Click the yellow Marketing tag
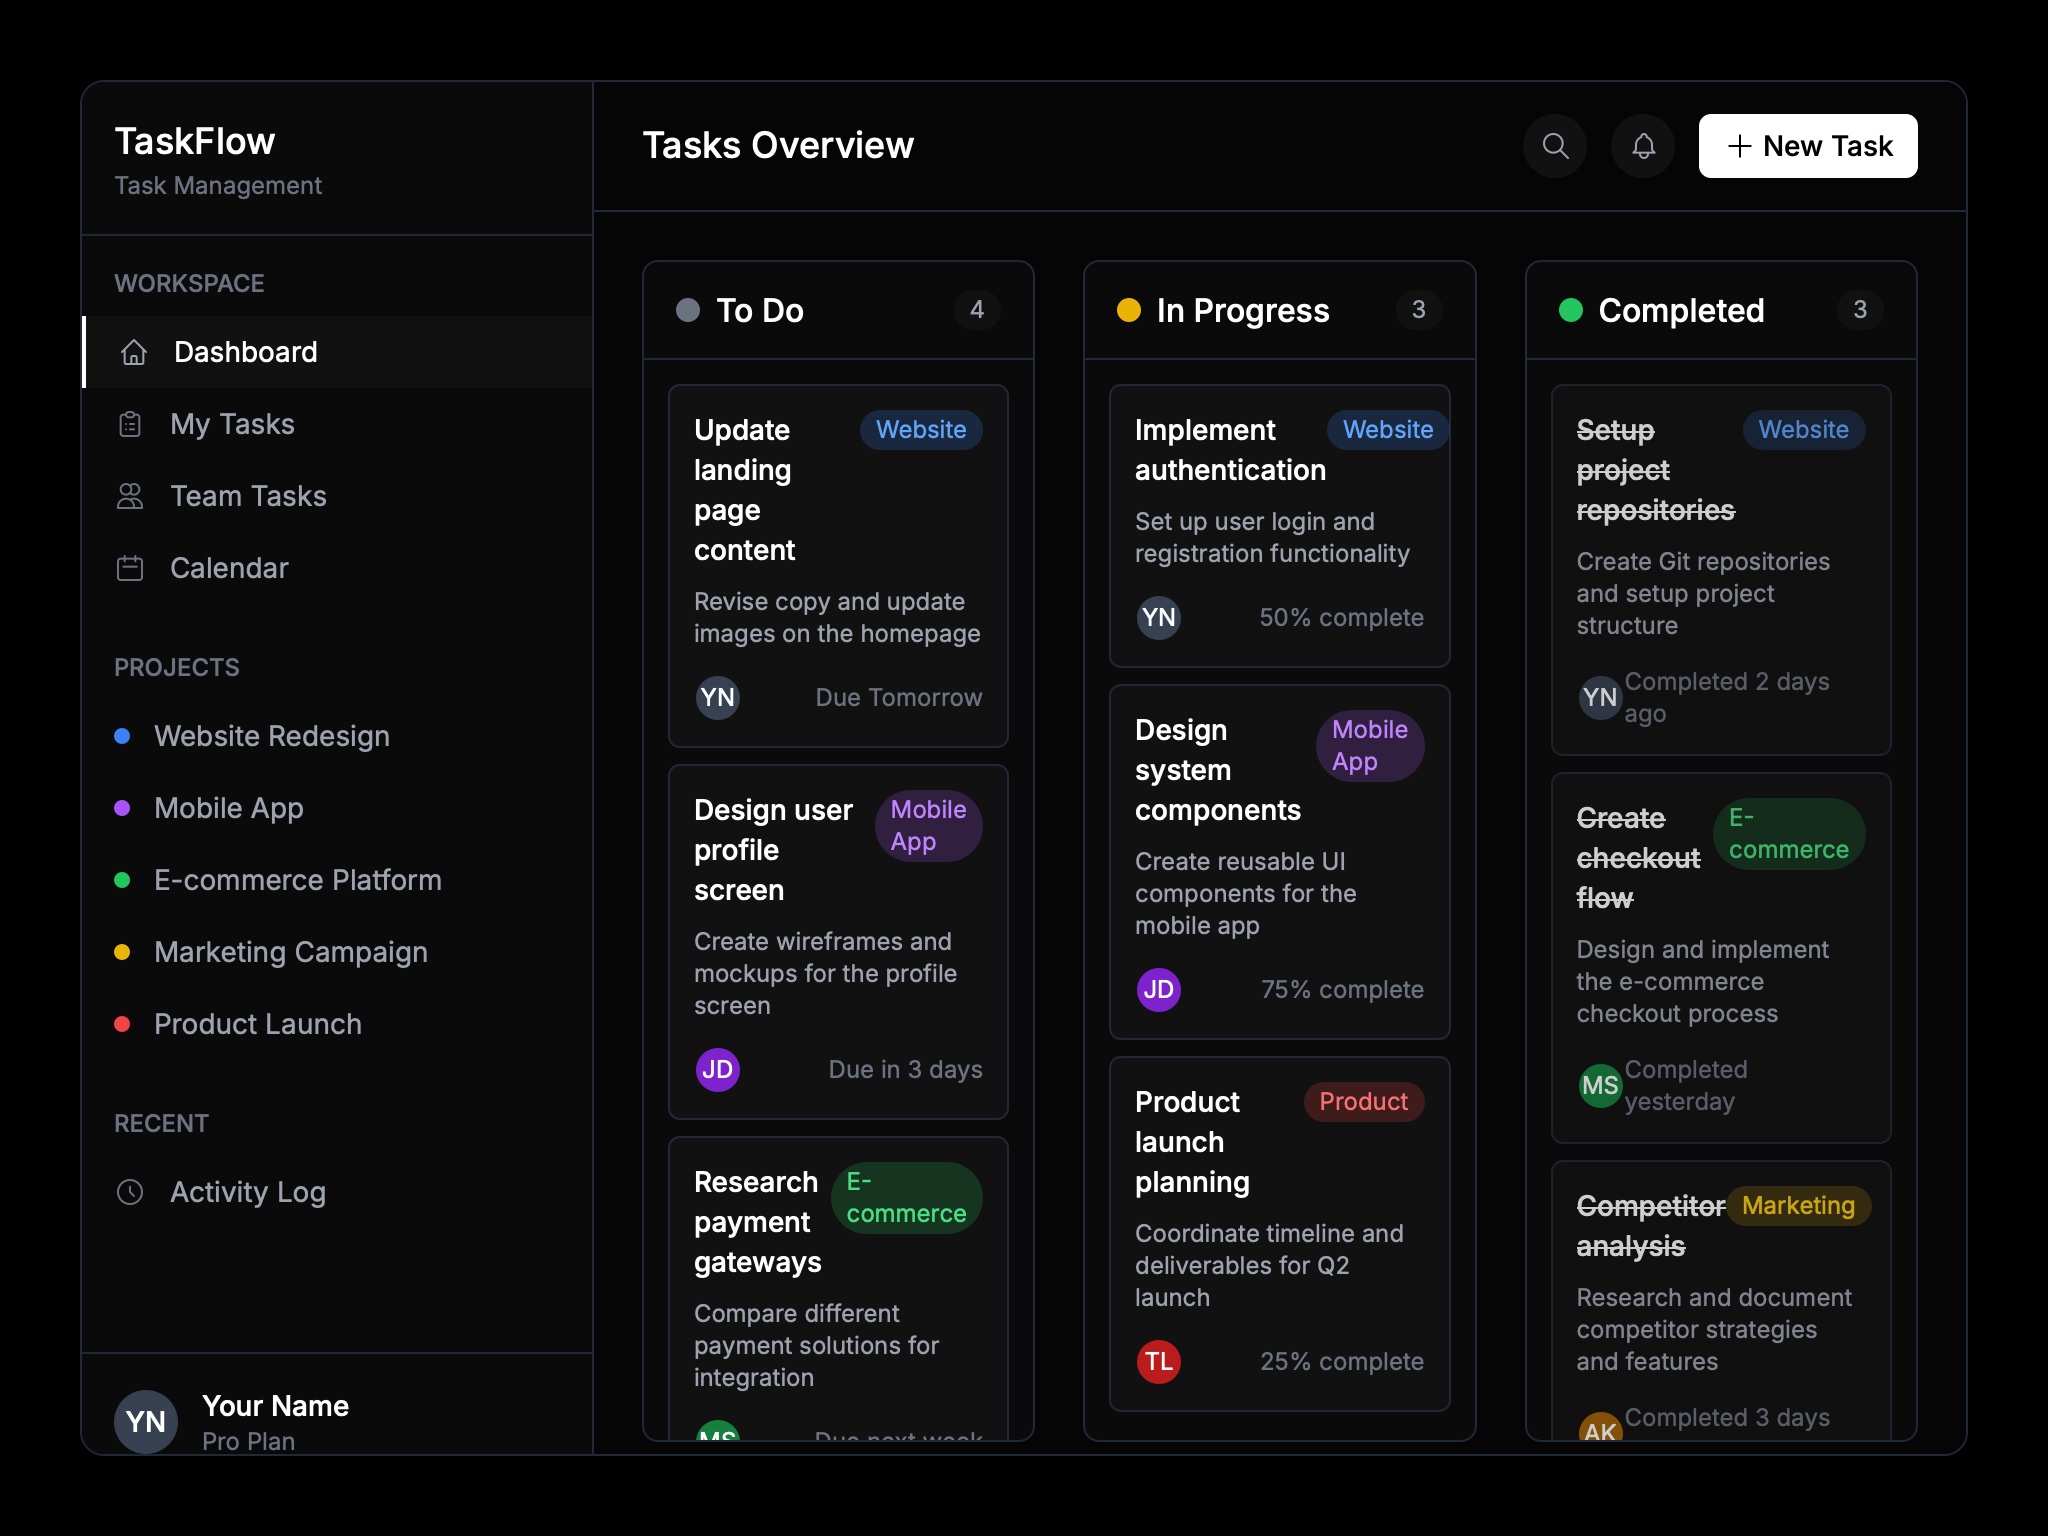Image resolution: width=2048 pixels, height=1536 pixels. pos(1798,1206)
